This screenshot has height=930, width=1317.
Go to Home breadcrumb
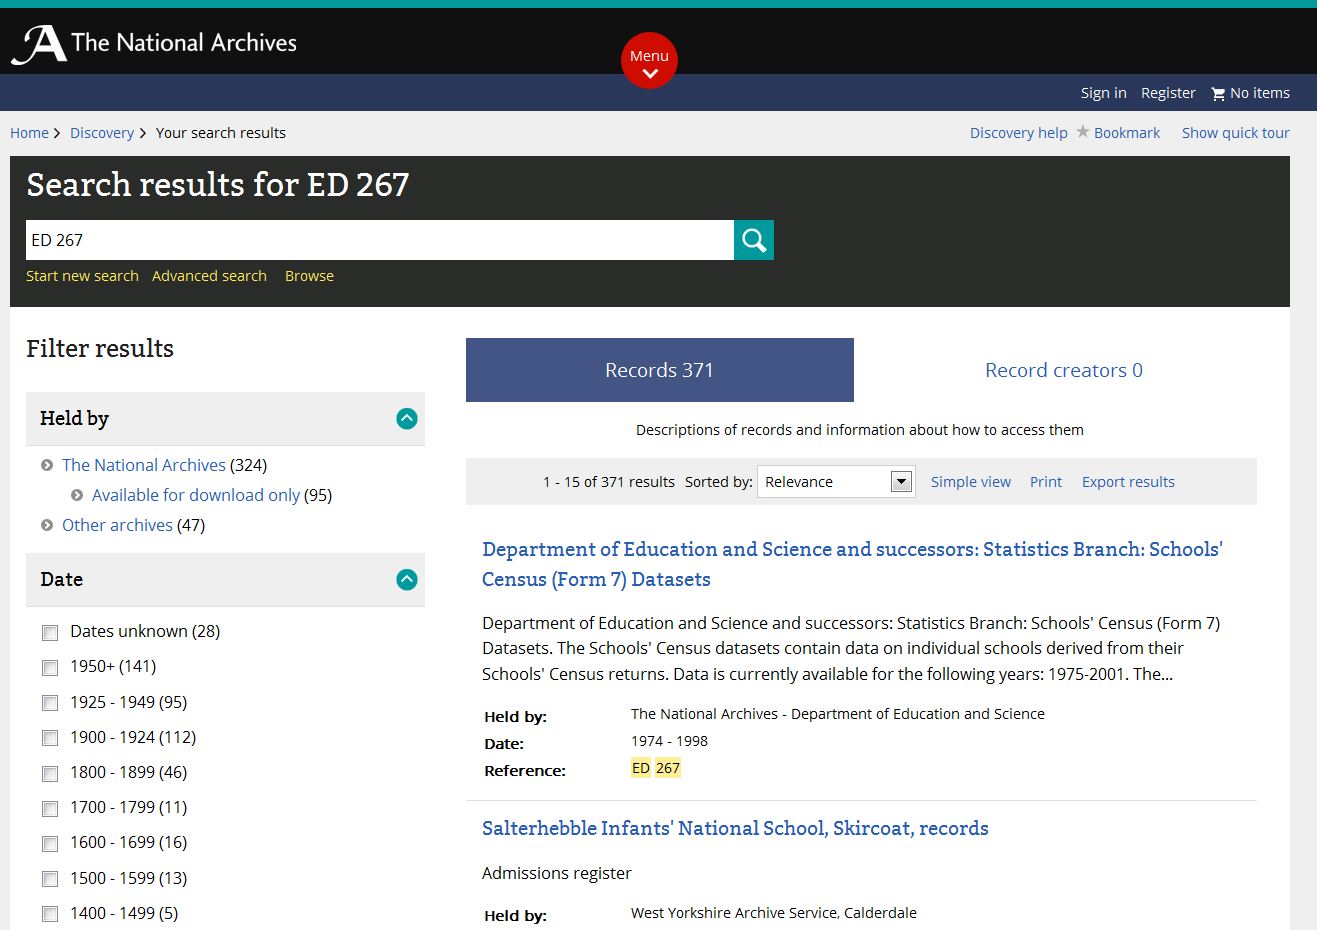coord(29,133)
